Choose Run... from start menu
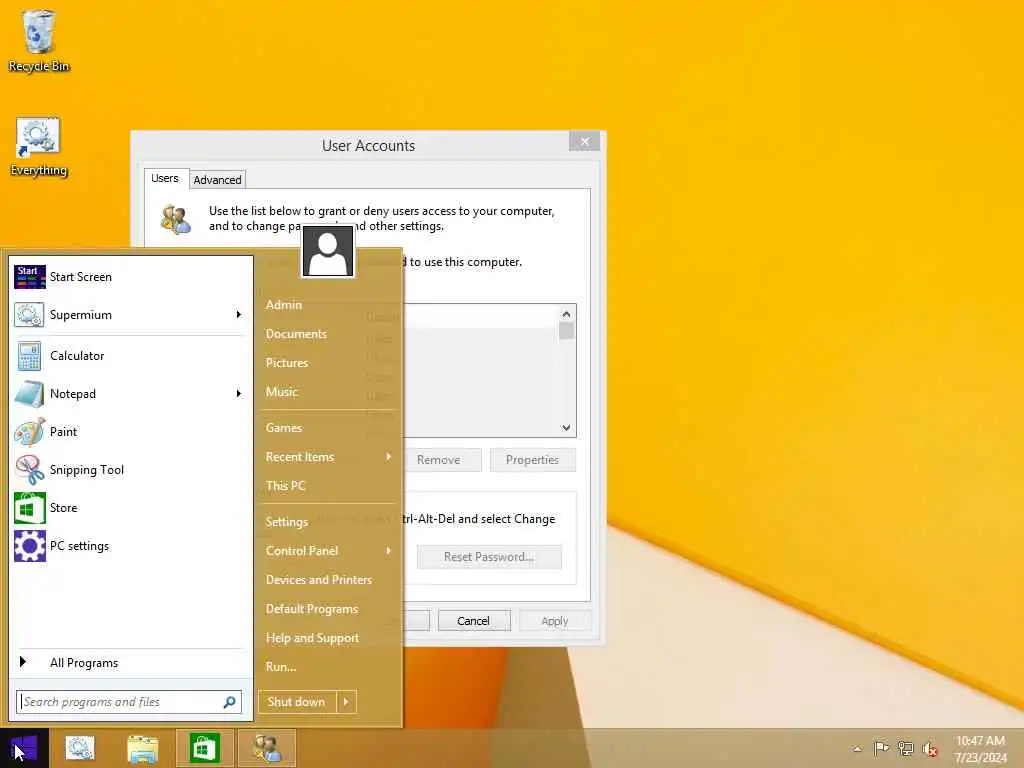Image resolution: width=1024 pixels, height=768 pixels. (x=281, y=667)
